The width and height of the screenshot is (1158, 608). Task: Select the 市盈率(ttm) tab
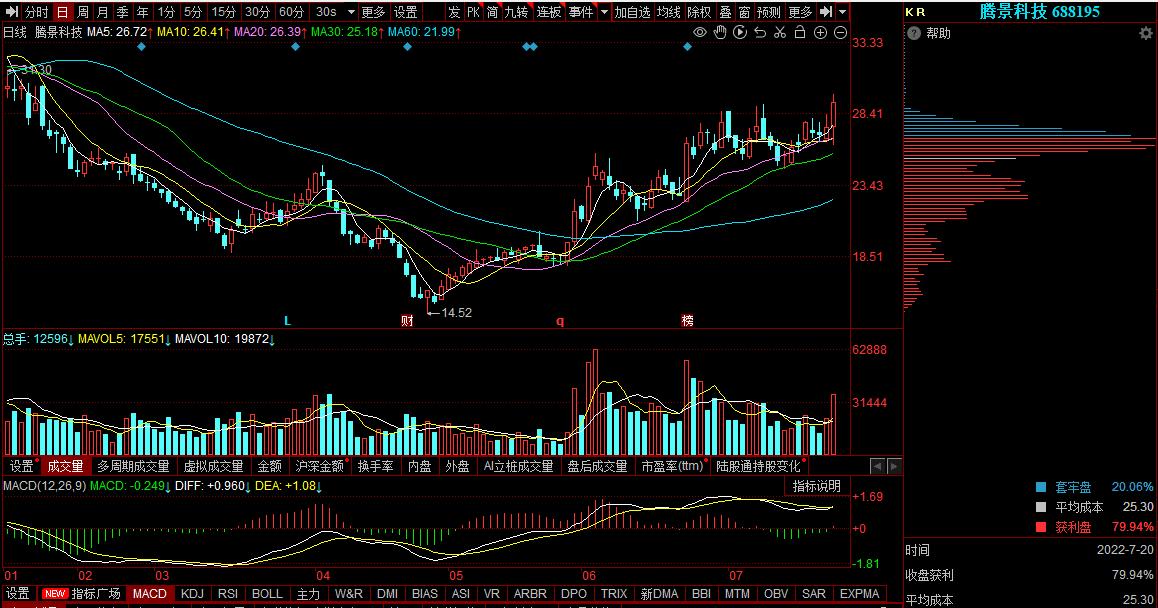click(673, 466)
